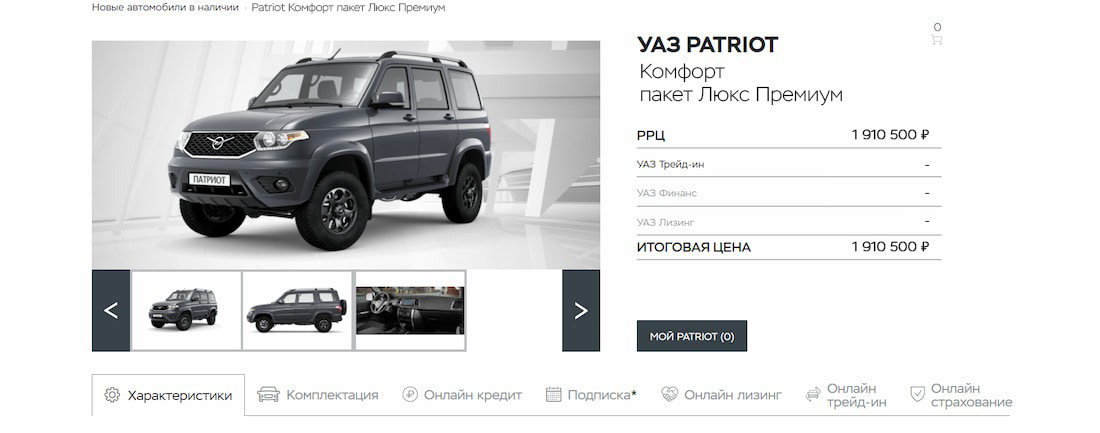Advance the gallery with the right arrow
This screenshot has height=433, width=1100.
tap(581, 310)
